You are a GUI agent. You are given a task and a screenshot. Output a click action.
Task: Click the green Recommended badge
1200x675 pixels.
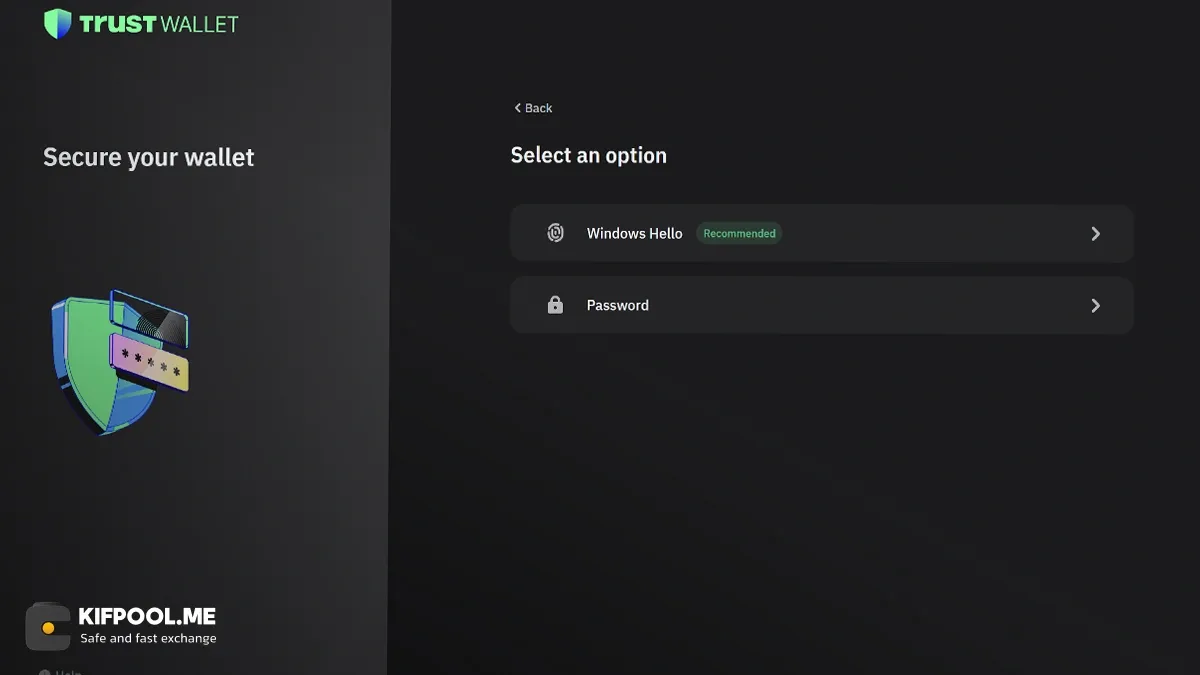pyautogui.click(x=739, y=233)
